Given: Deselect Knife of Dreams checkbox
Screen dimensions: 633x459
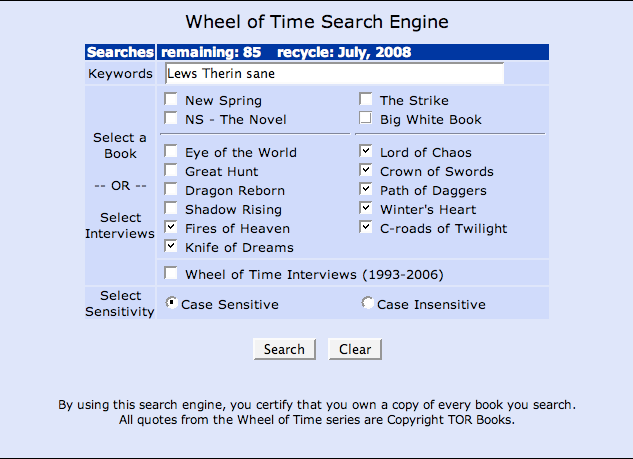Looking at the screenshot, I should tap(171, 246).
